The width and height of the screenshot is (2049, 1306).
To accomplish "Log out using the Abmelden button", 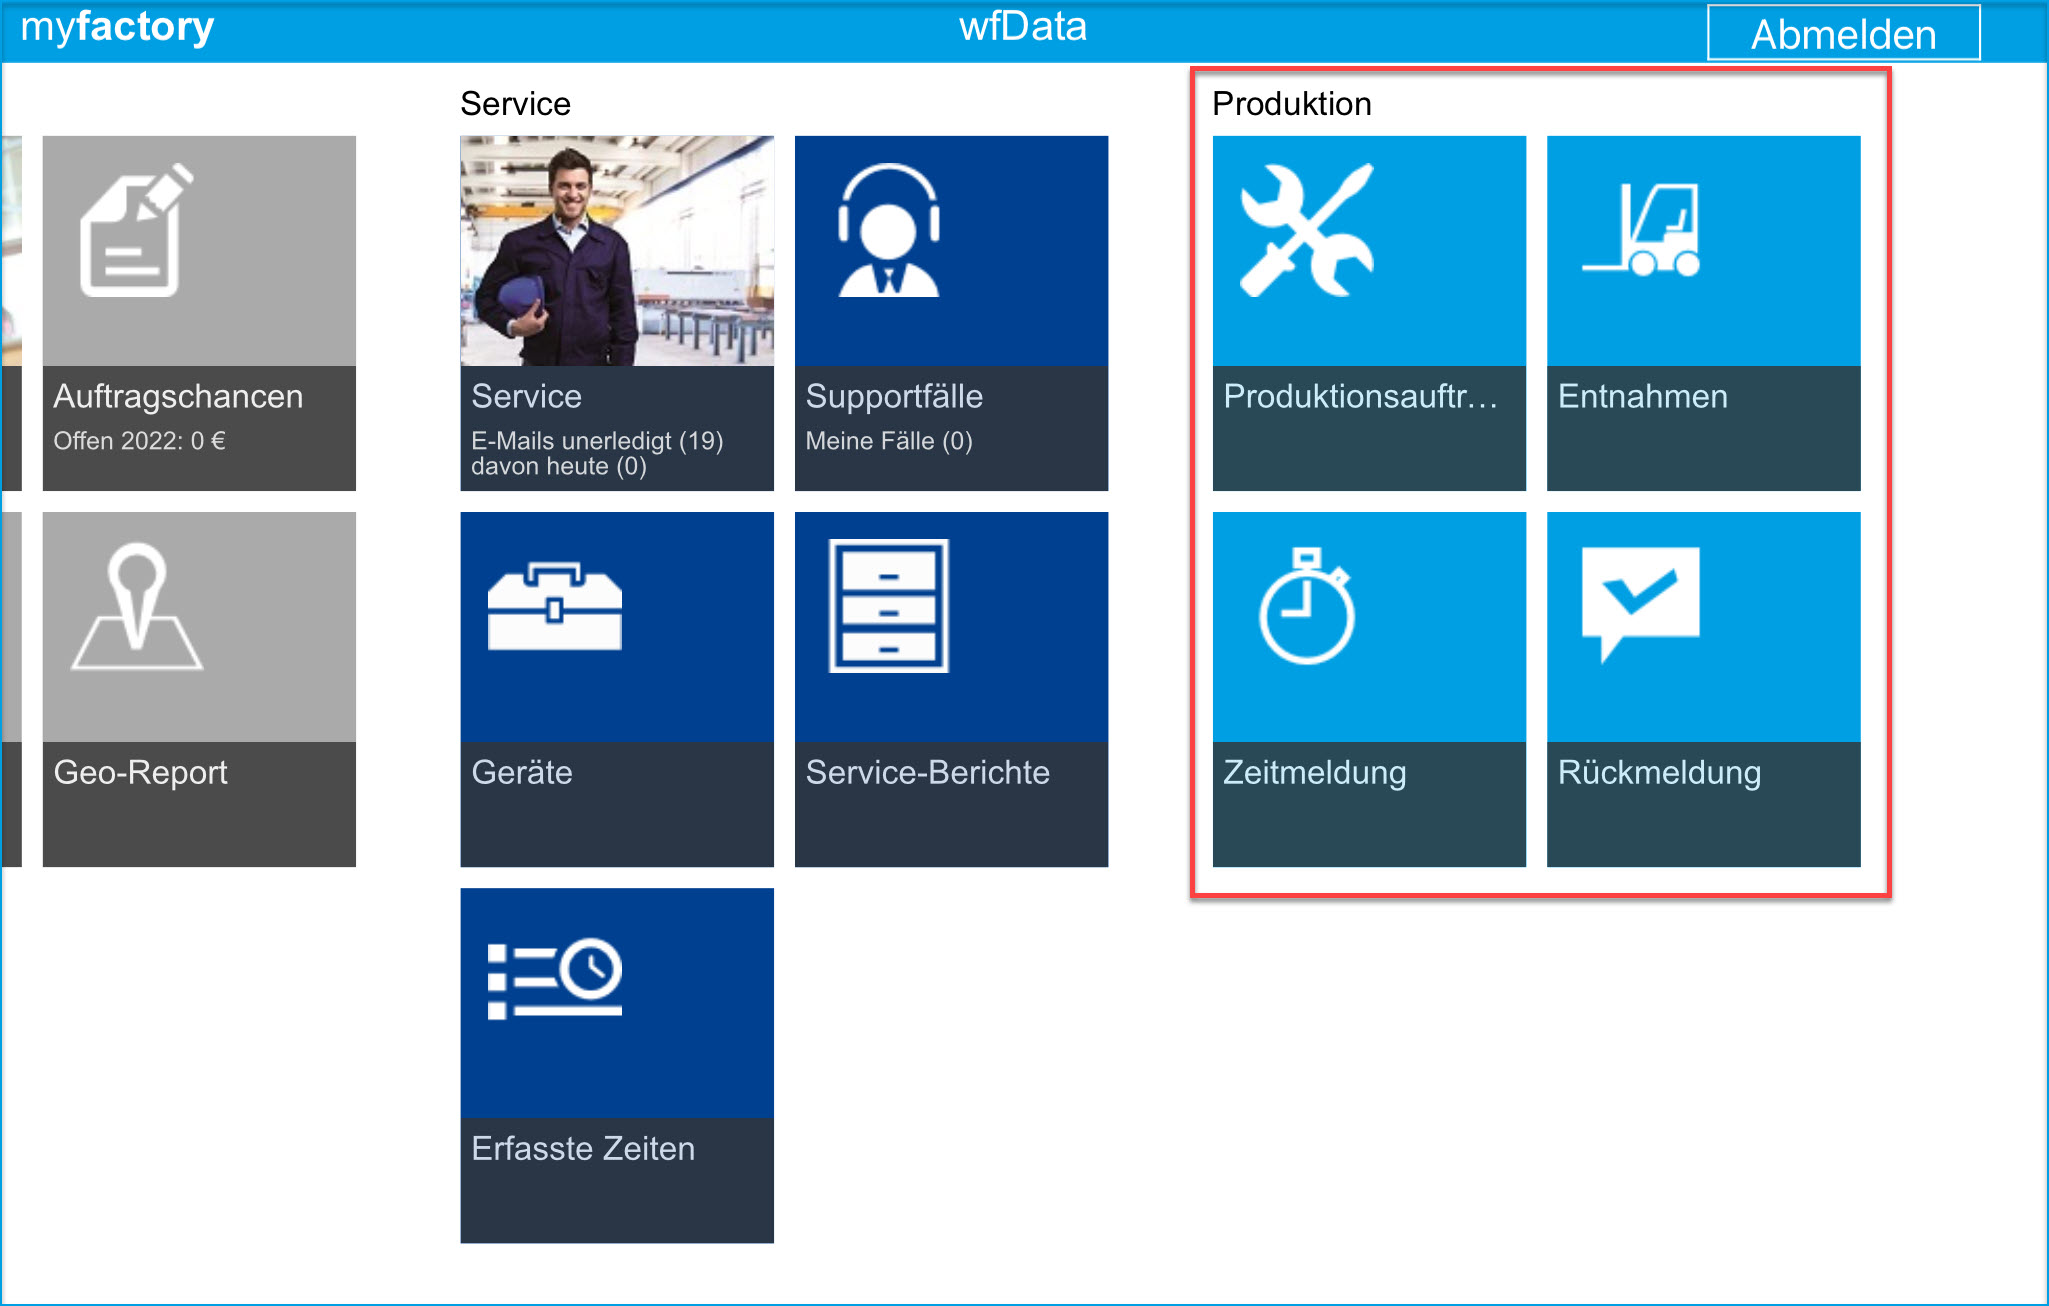I will point(1842,34).
